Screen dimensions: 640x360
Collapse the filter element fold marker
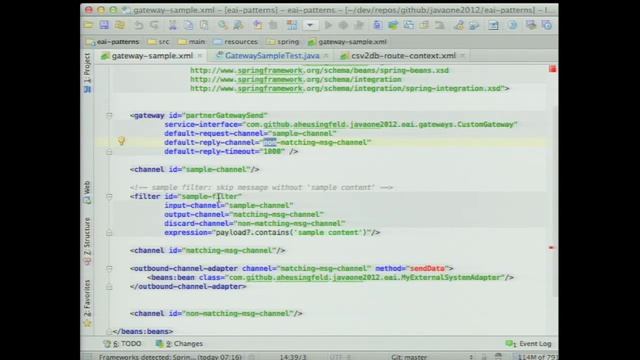click(109, 196)
